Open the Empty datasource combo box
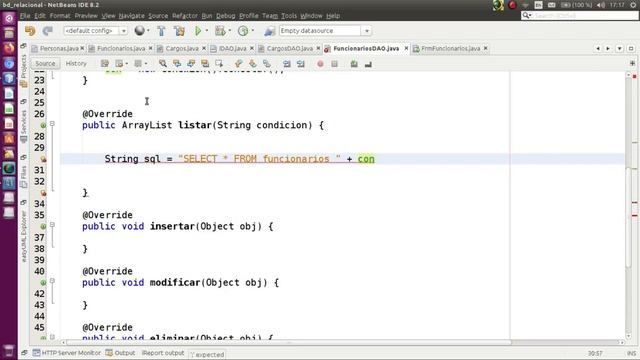This screenshot has width=640, height=360. click(325, 31)
